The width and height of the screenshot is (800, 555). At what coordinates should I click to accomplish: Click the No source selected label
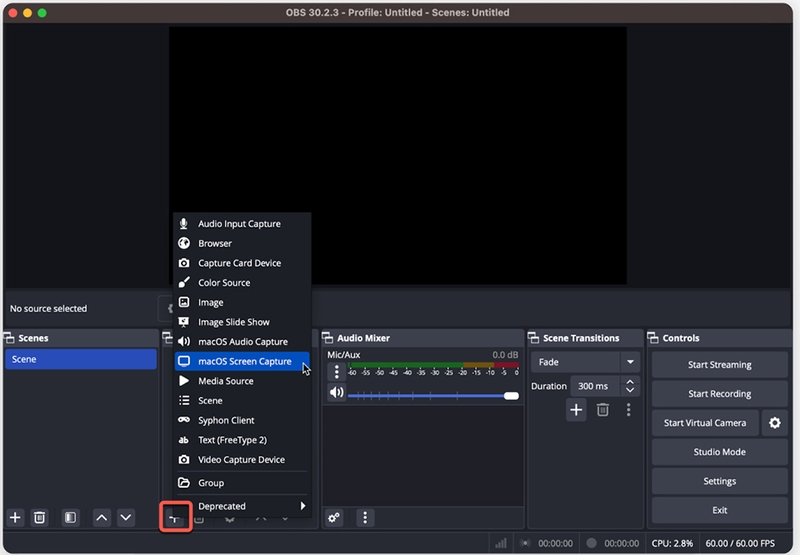(48, 309)
